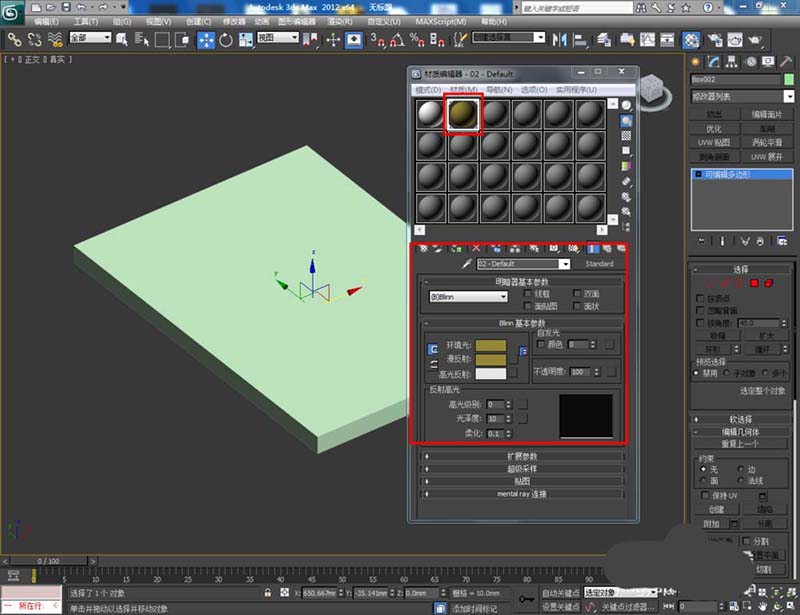Open the 自定义(U) menu in menu bar

click(x=385, y=21)
